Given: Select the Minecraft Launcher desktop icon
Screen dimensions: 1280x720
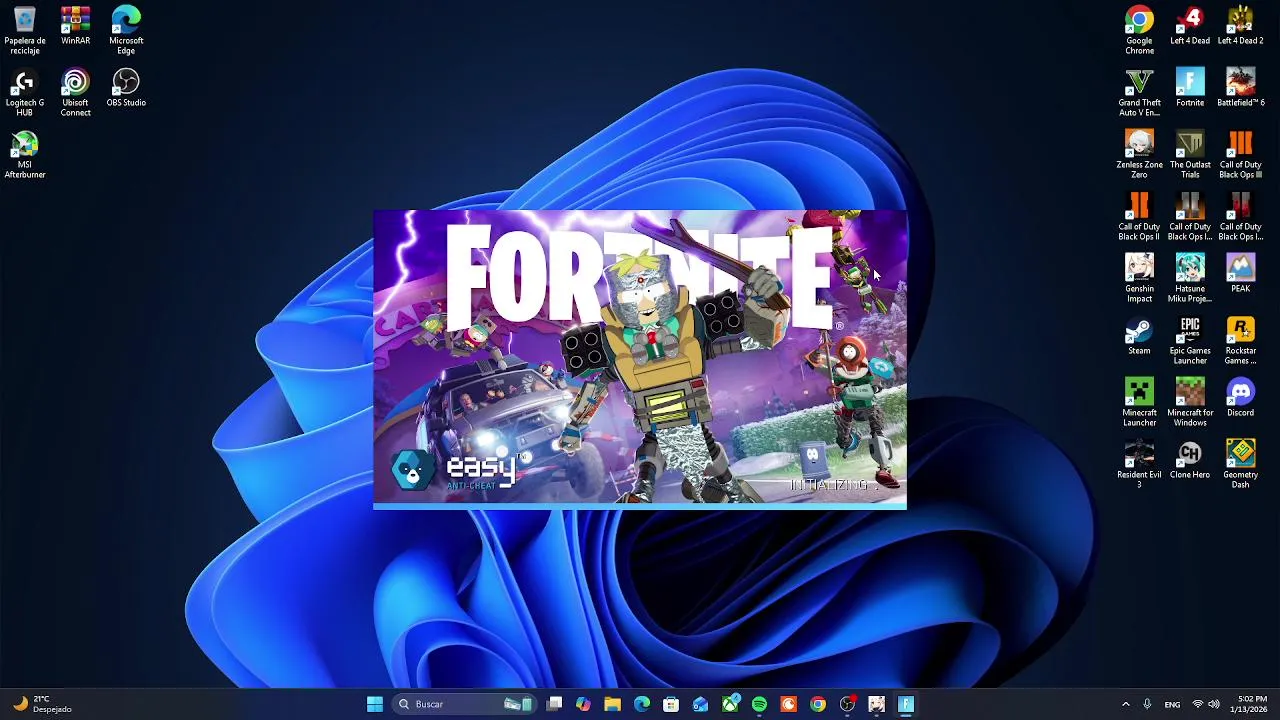Looking at the screenshot, I should tap(1139, 402).
